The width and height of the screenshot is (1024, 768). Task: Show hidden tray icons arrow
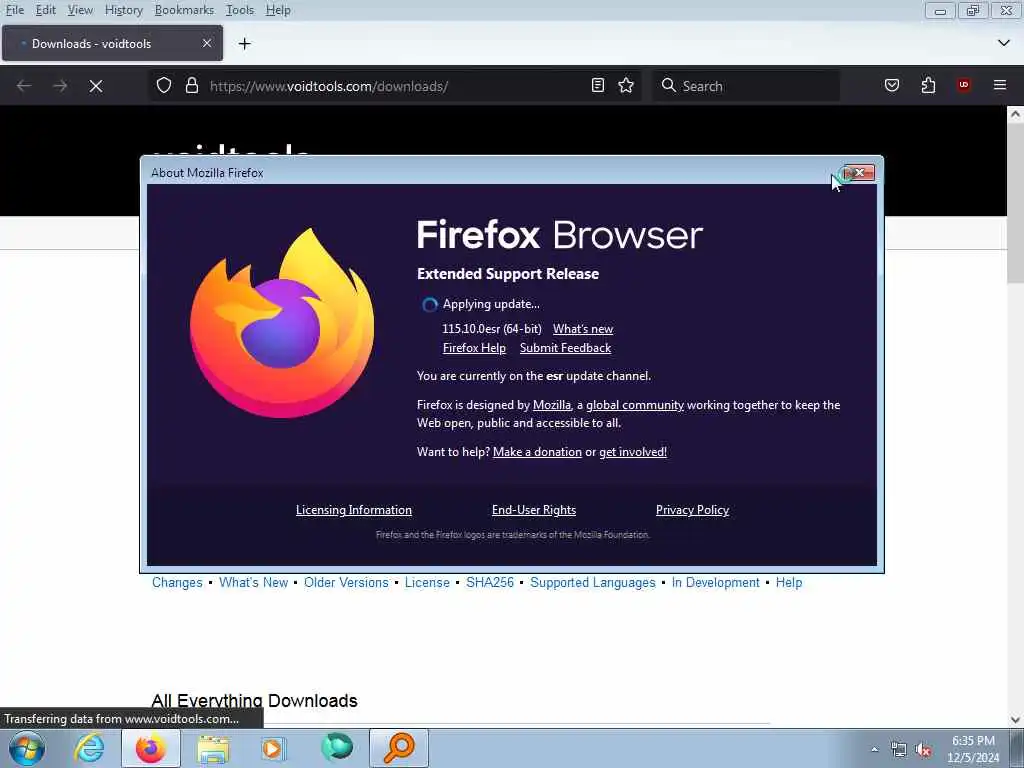[x=874, y=749]
